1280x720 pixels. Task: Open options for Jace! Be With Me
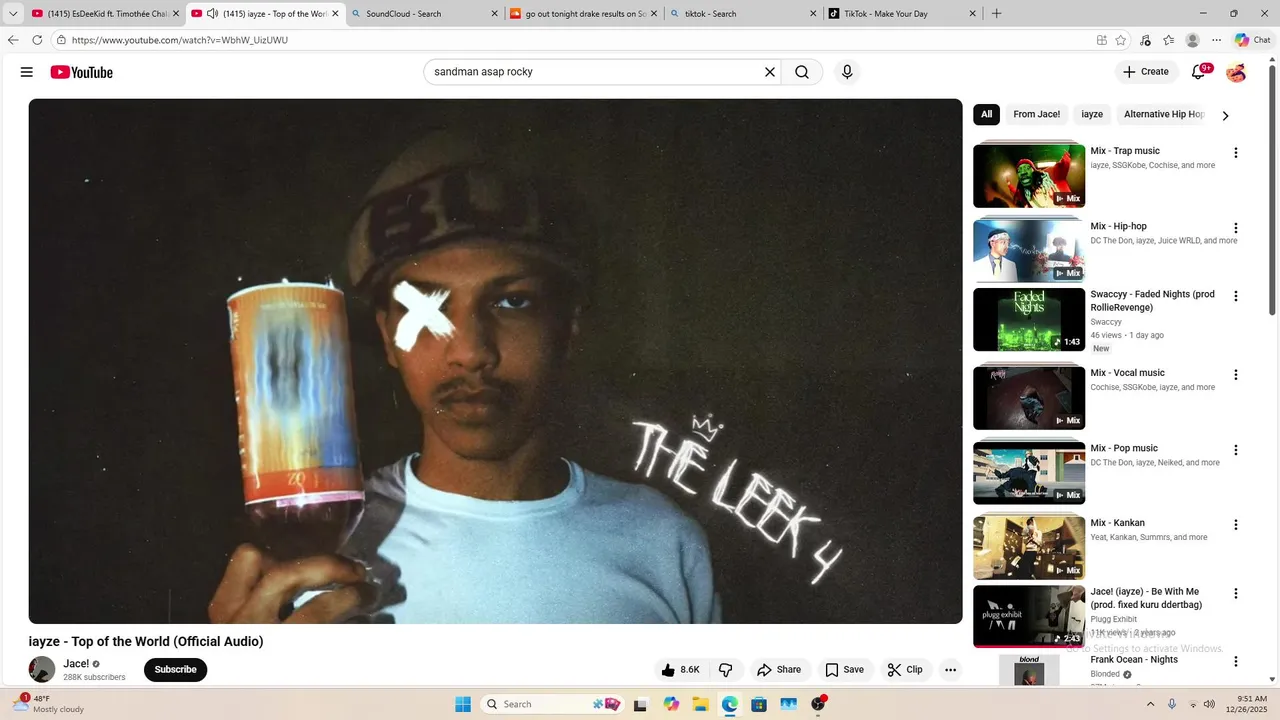click(1236, 593)
